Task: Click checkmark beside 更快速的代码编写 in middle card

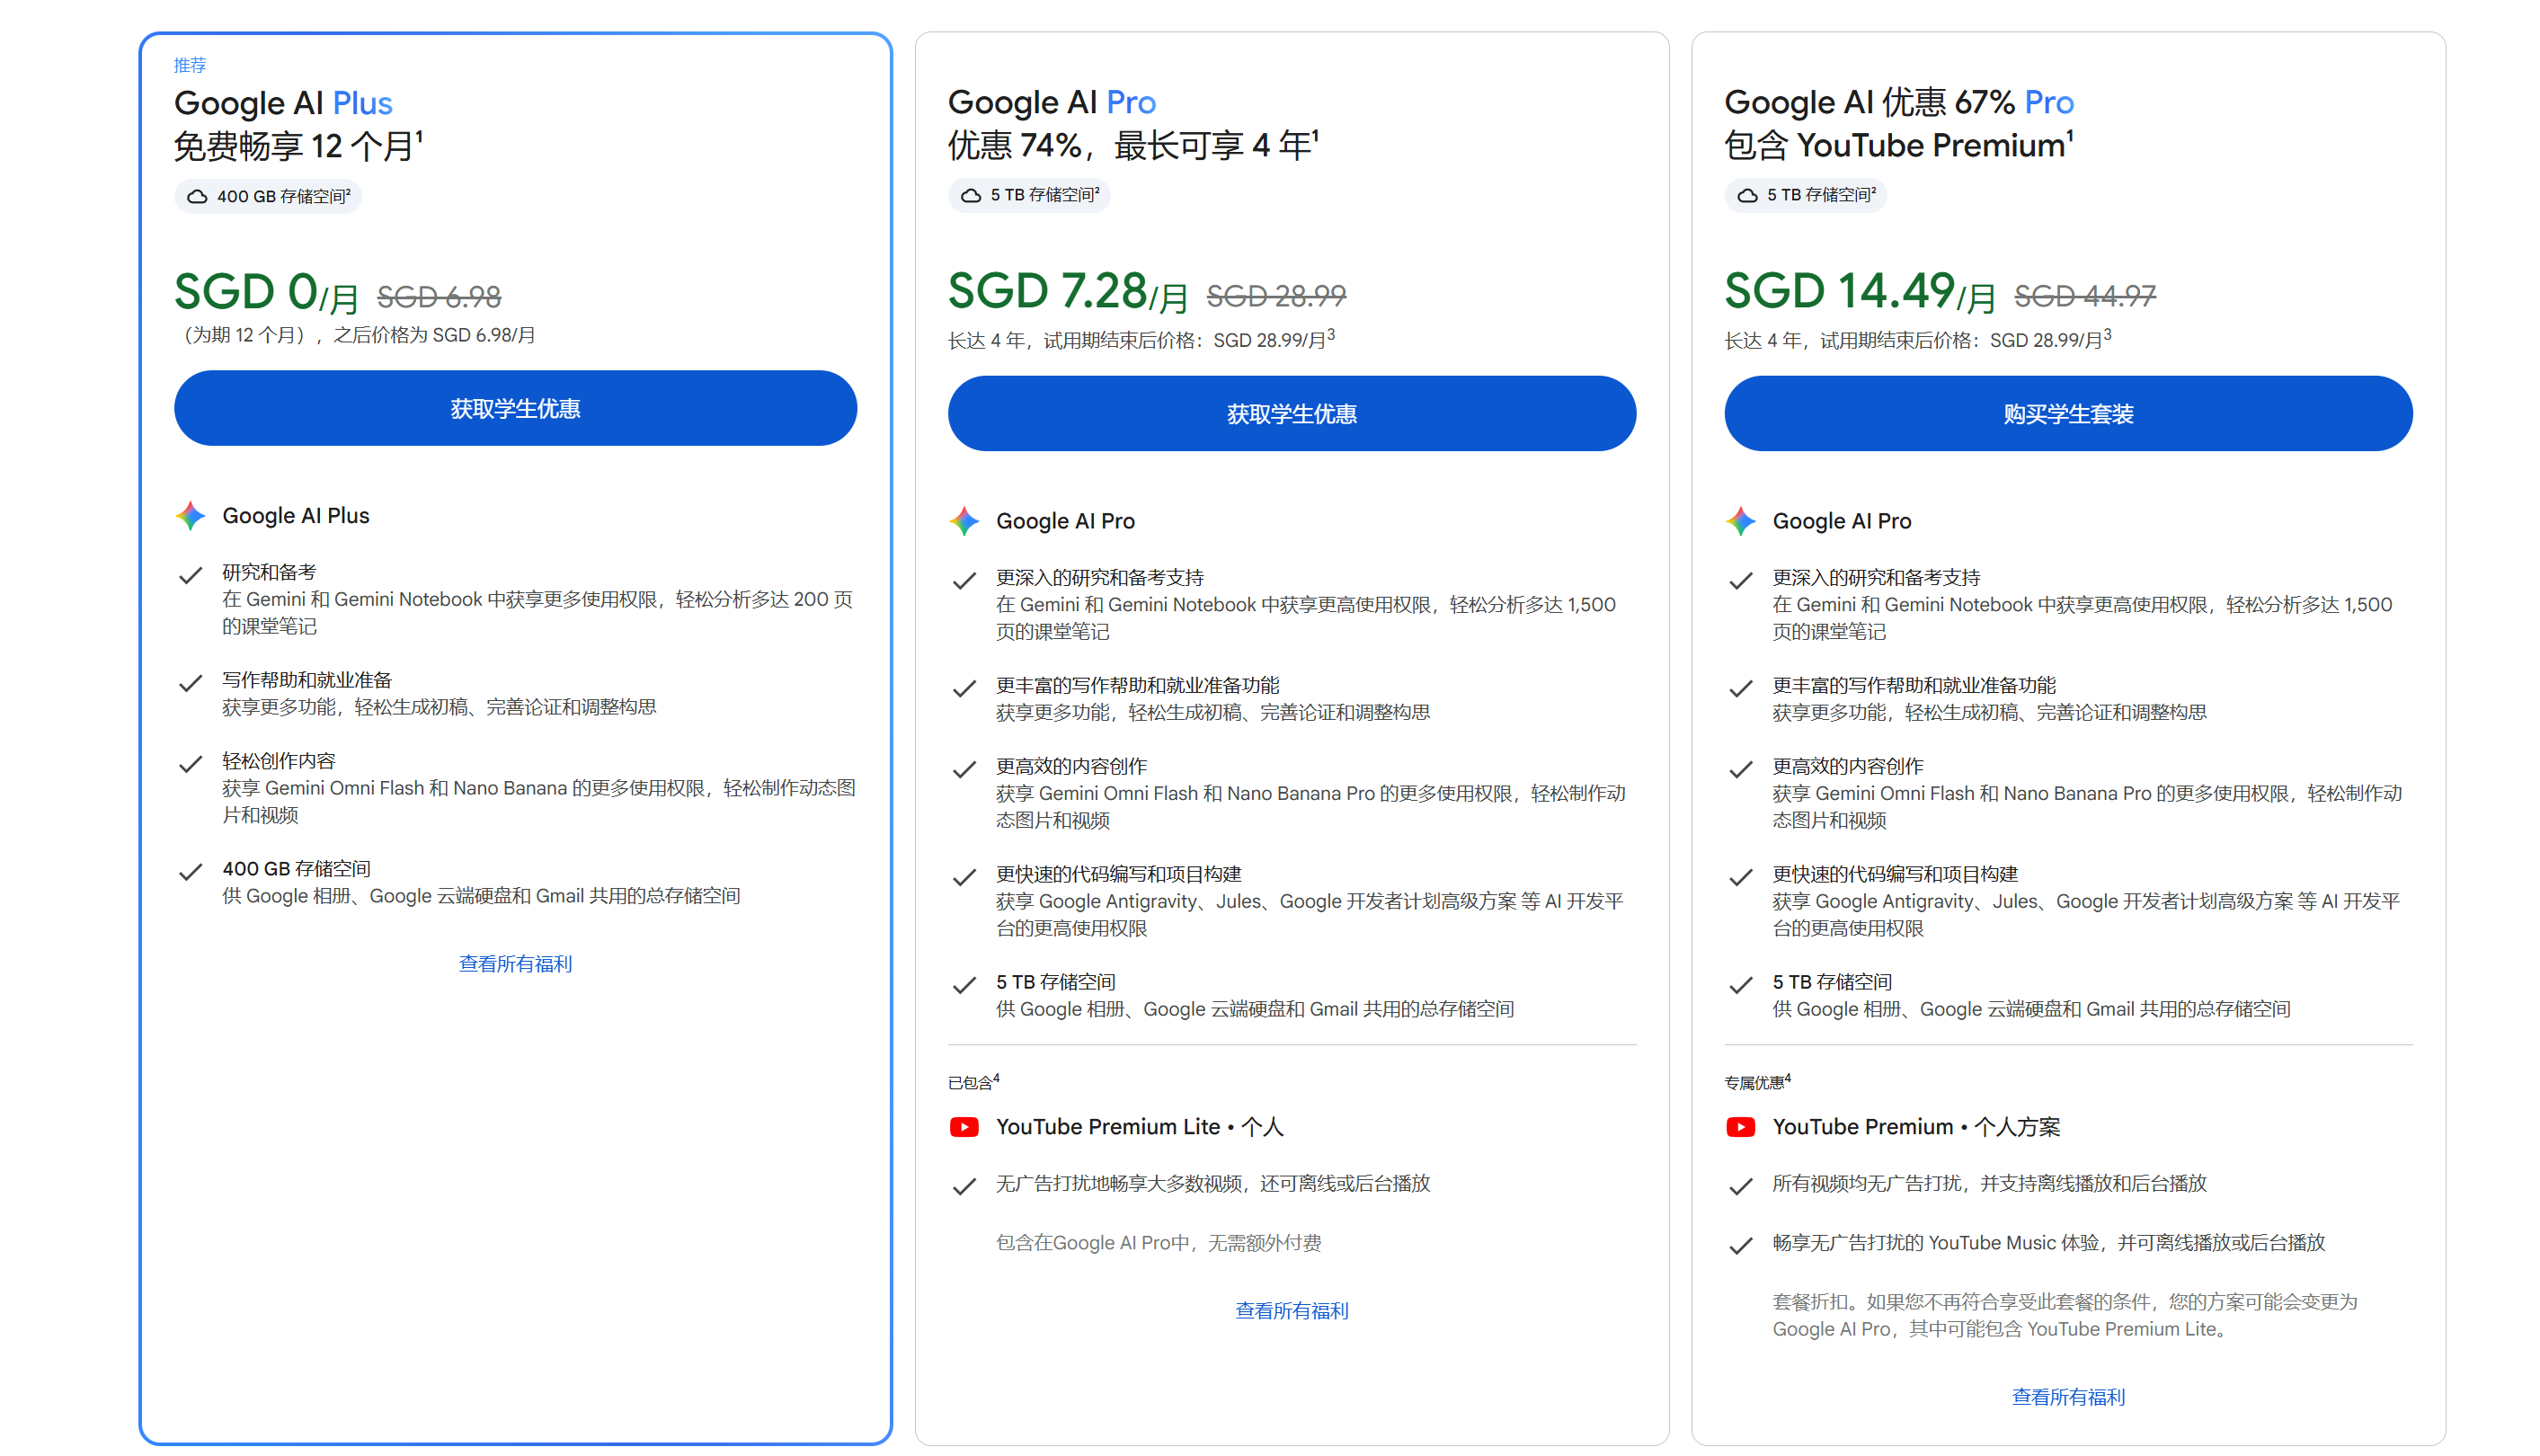Action: (964, 877)
